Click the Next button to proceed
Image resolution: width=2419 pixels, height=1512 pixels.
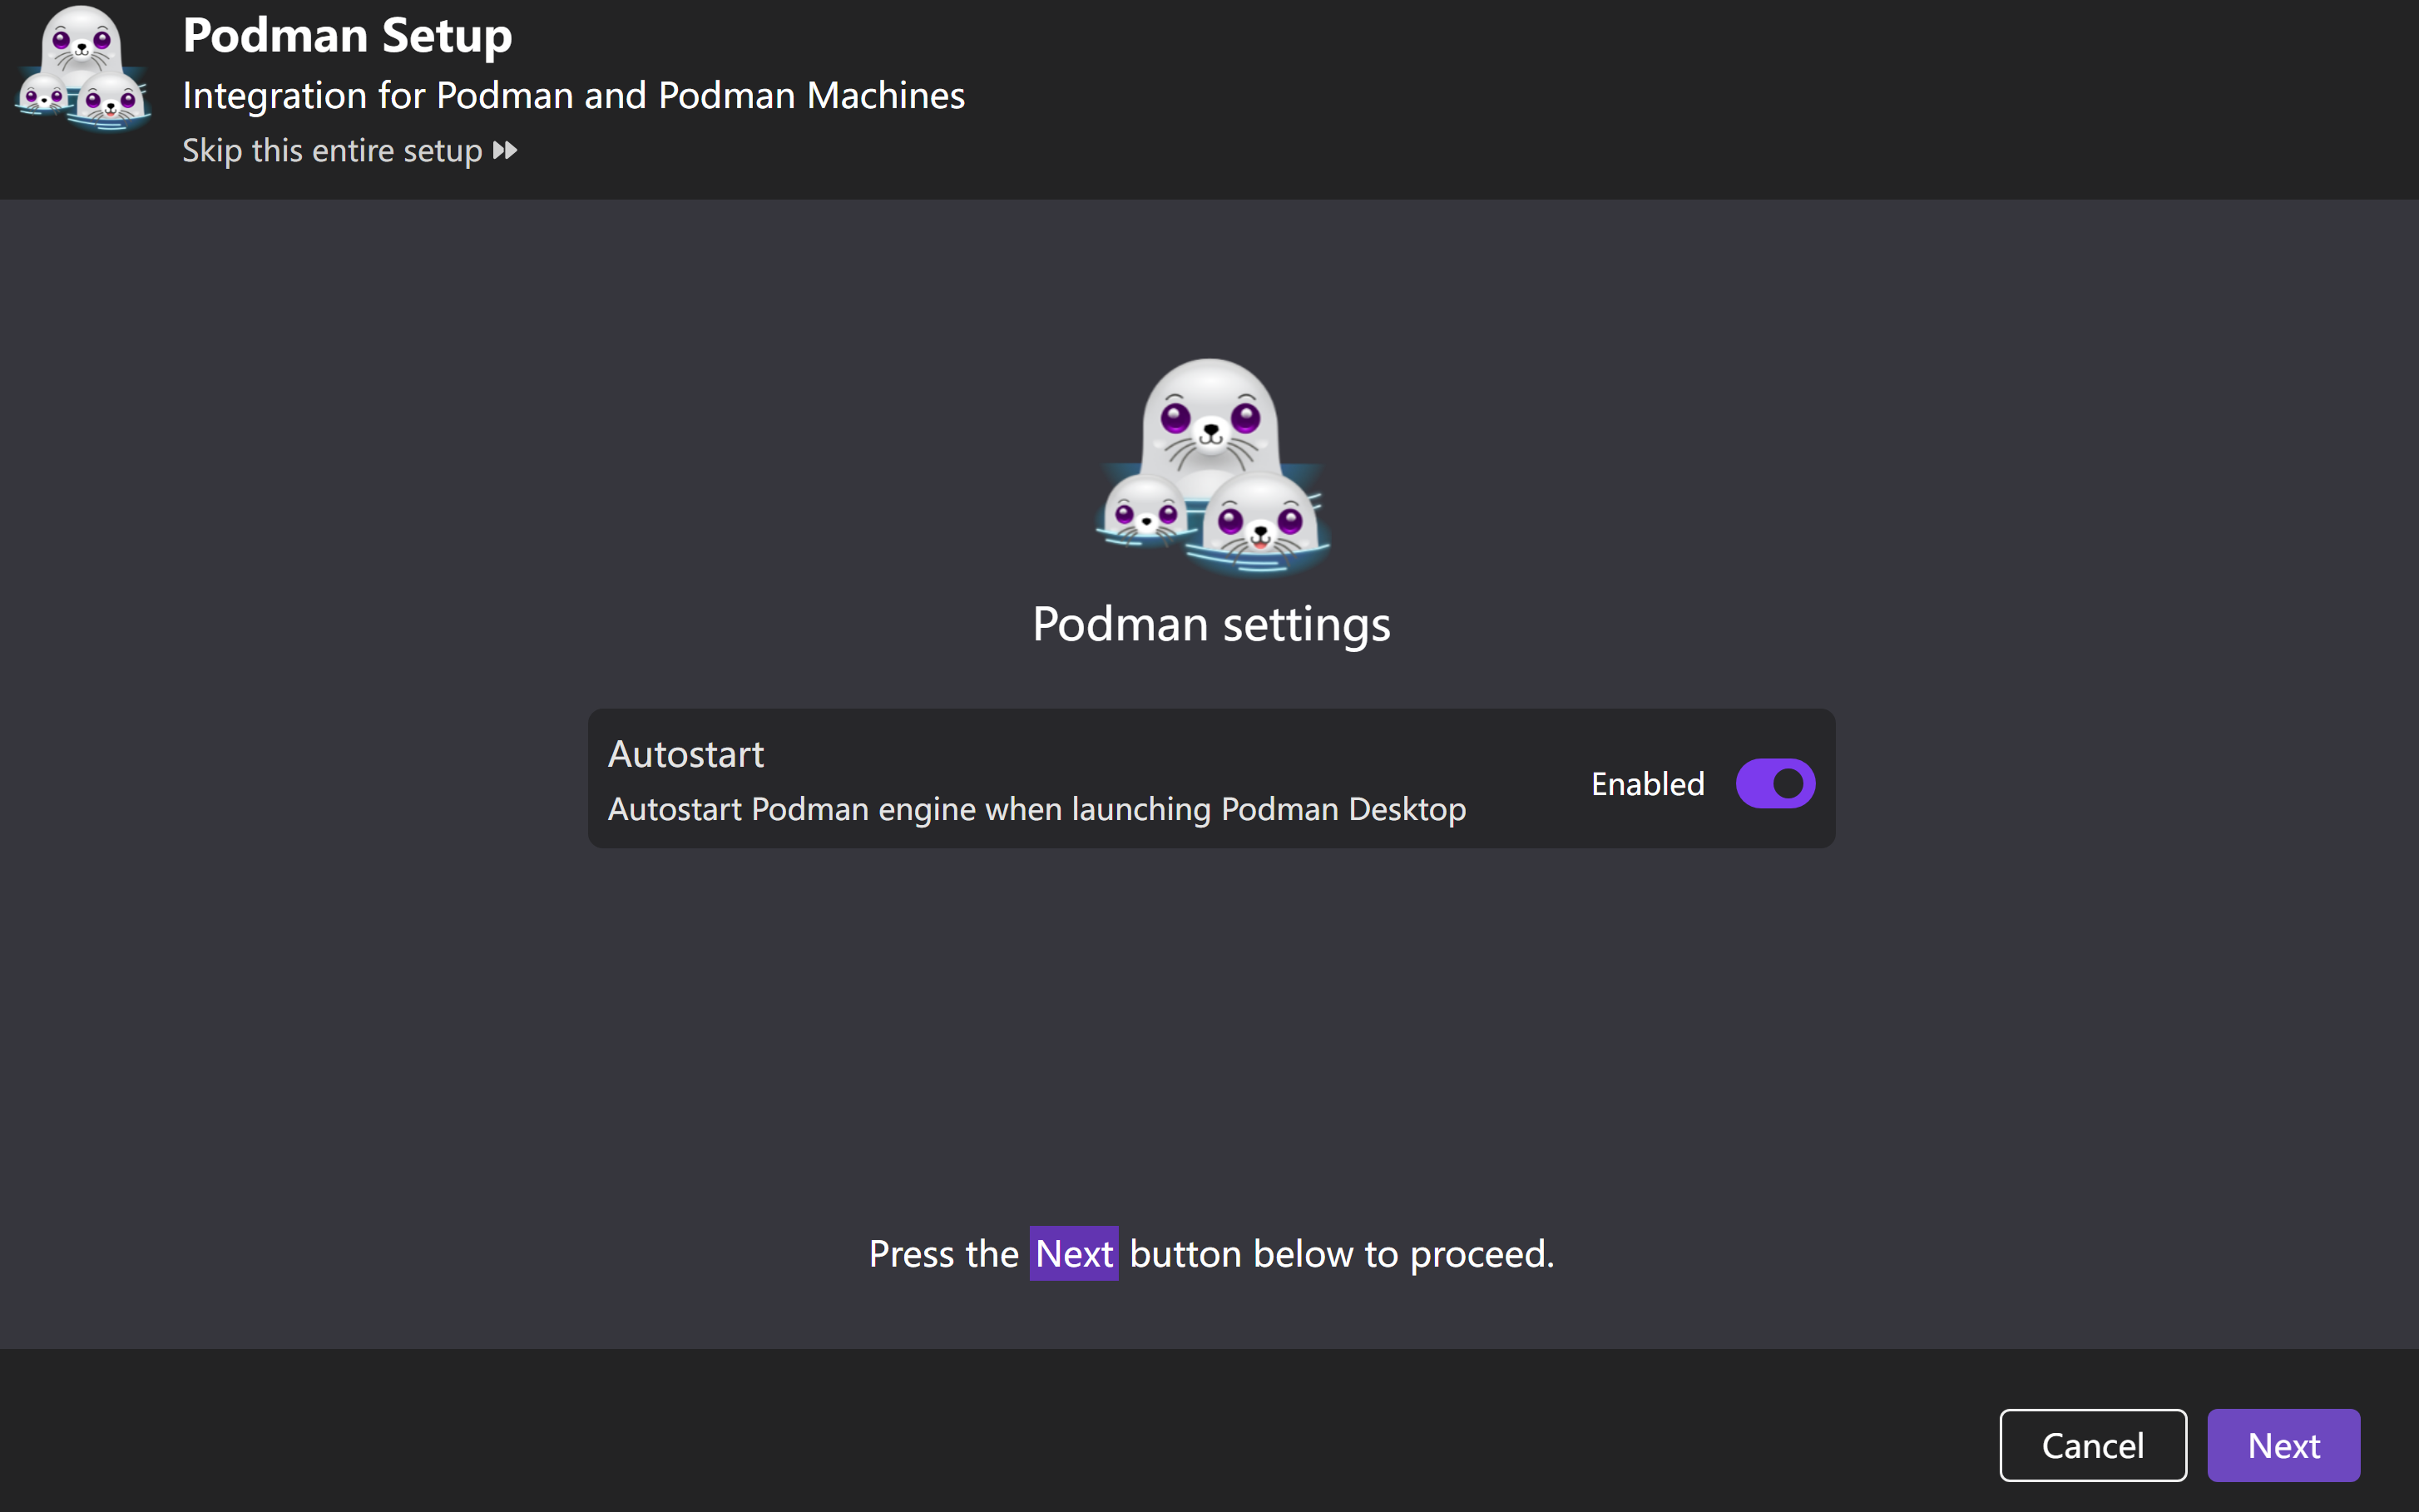pos(2283,1445)
